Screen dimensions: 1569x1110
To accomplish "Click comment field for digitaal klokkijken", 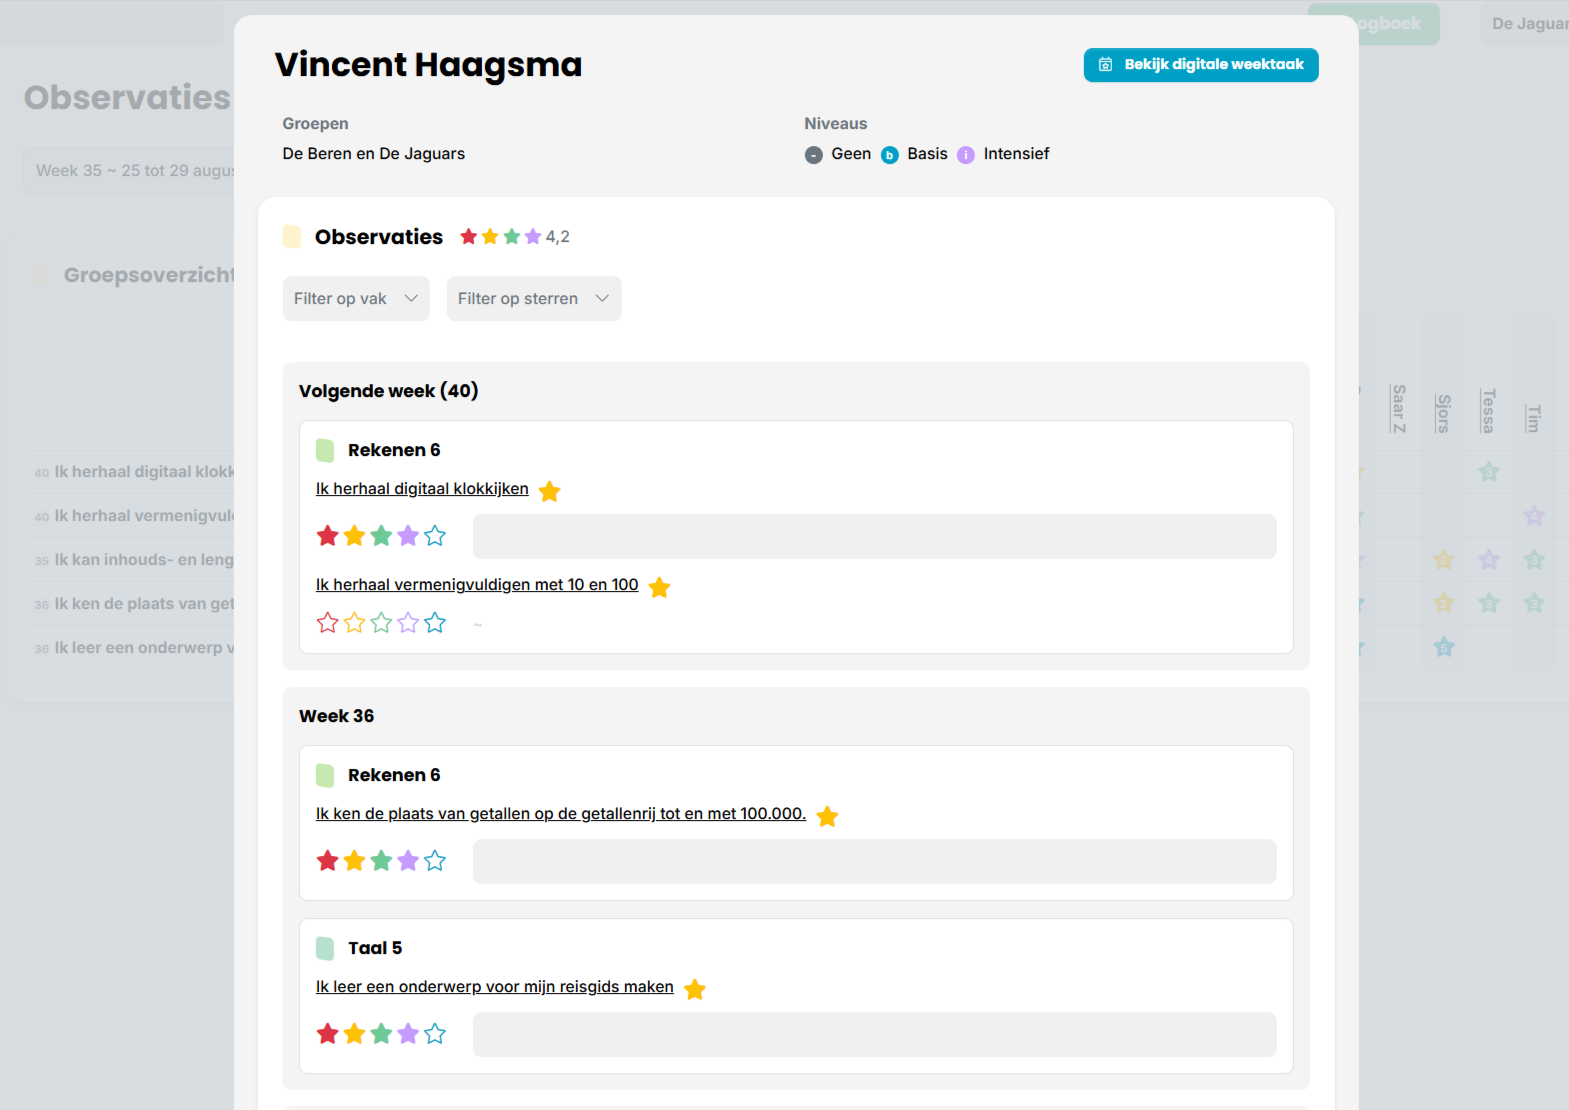I will point(874,537).
